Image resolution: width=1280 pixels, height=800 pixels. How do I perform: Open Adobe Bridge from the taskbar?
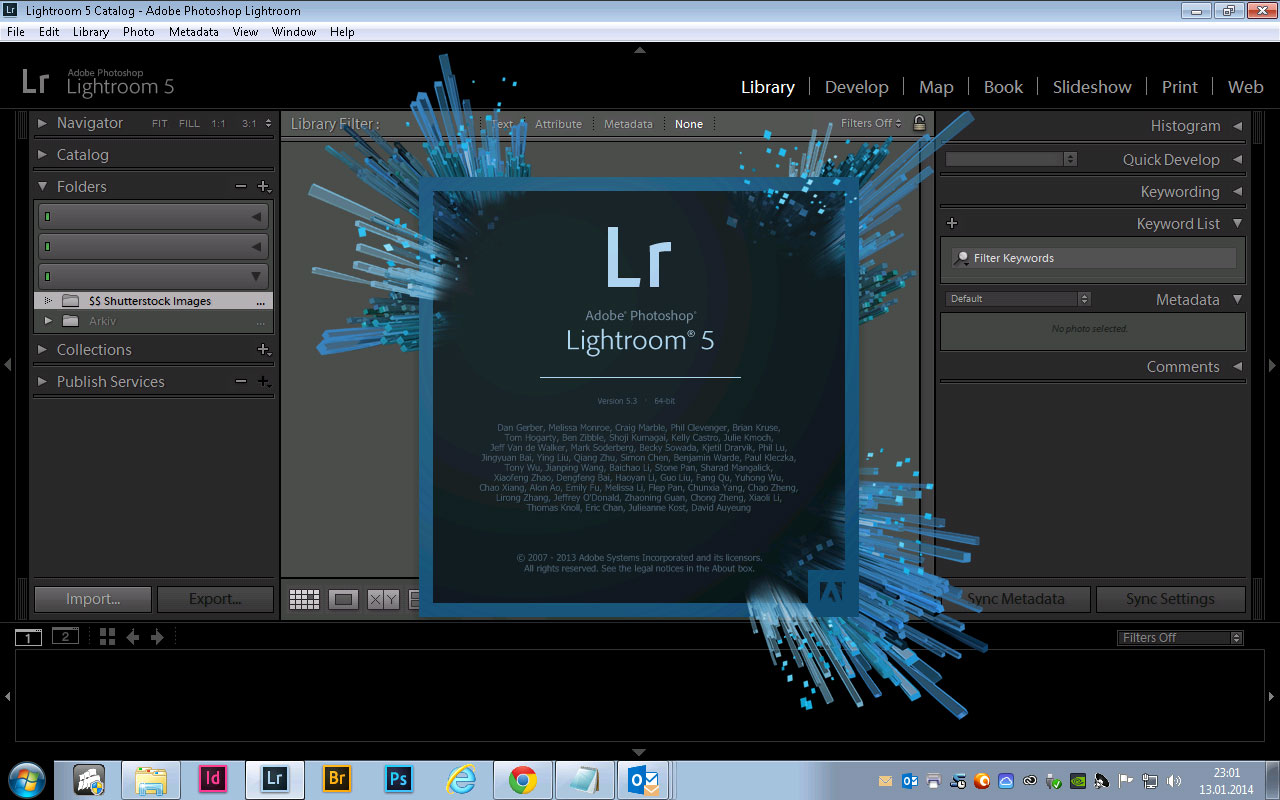click(x=337, y=779)
